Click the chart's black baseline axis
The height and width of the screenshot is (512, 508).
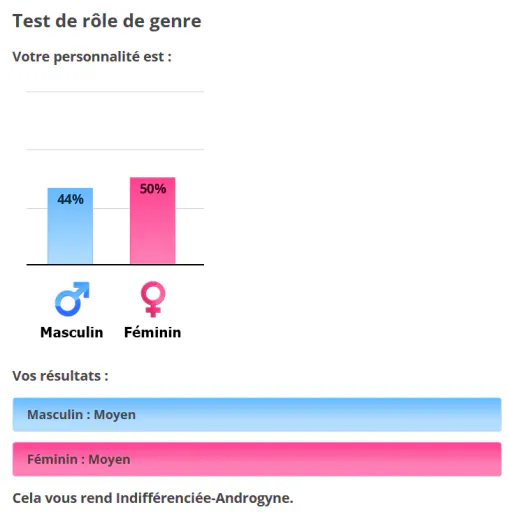pos(115,265)
